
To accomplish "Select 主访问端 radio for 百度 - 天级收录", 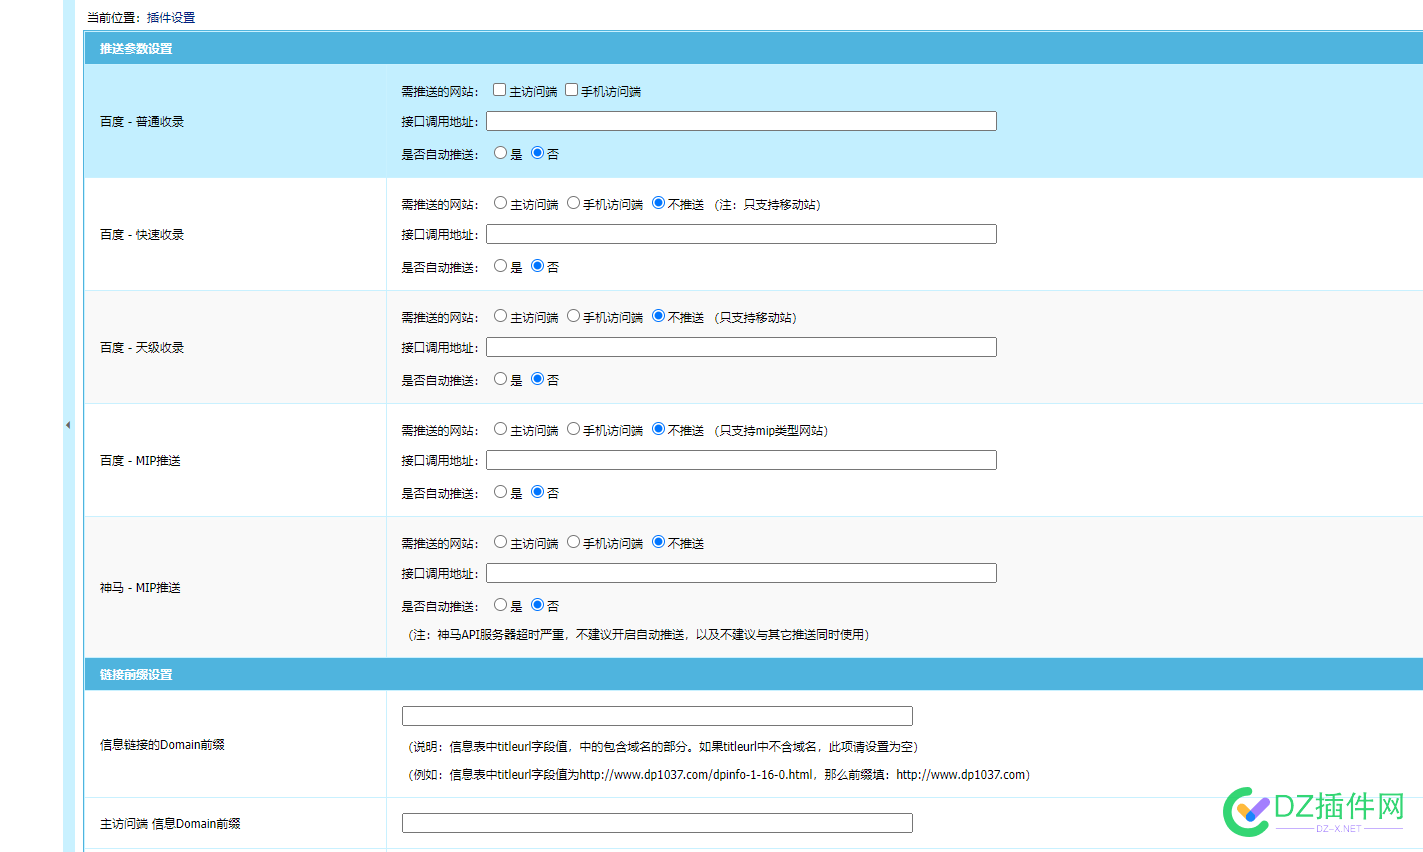I will point(500,316).
